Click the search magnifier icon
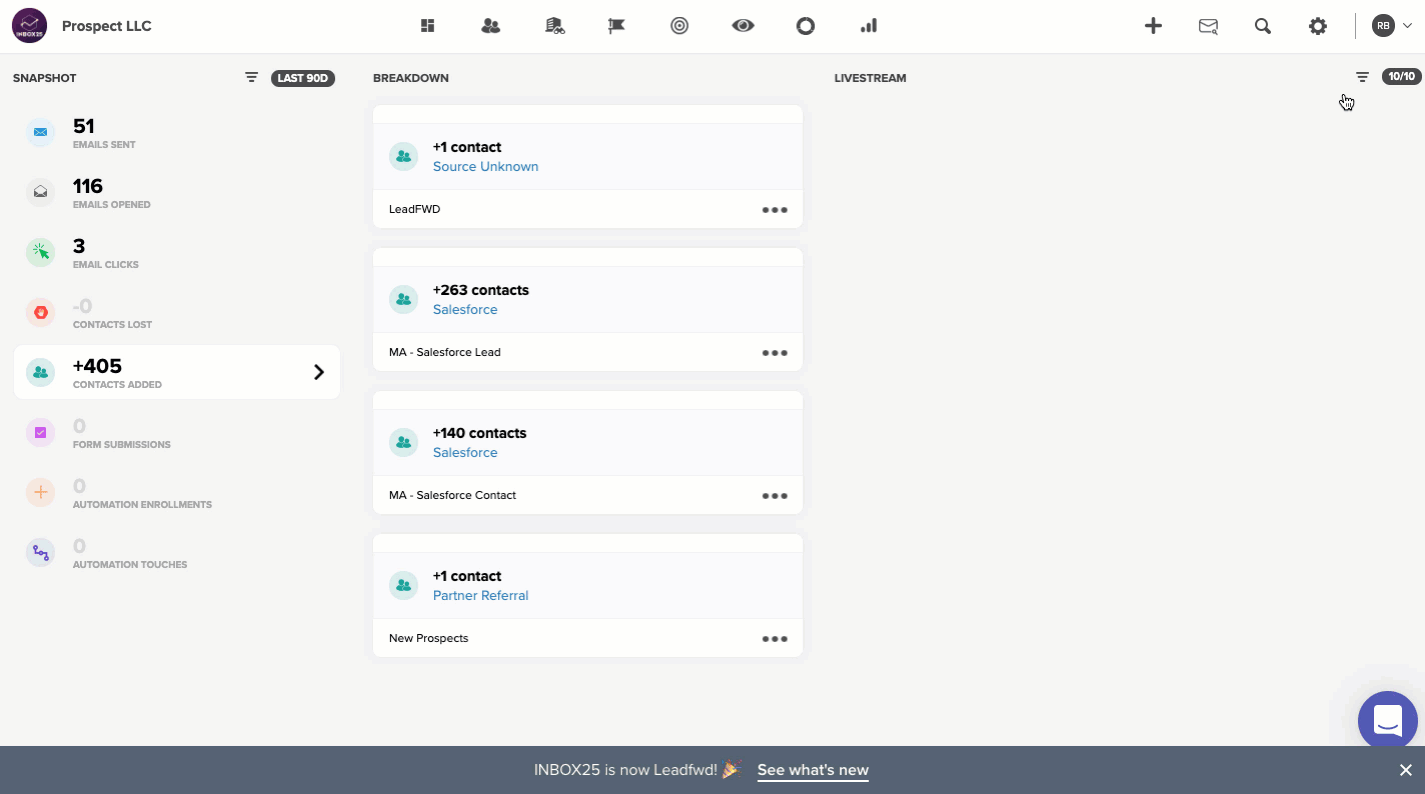This screenshot has width=1425, height=794. point(1263,26)
